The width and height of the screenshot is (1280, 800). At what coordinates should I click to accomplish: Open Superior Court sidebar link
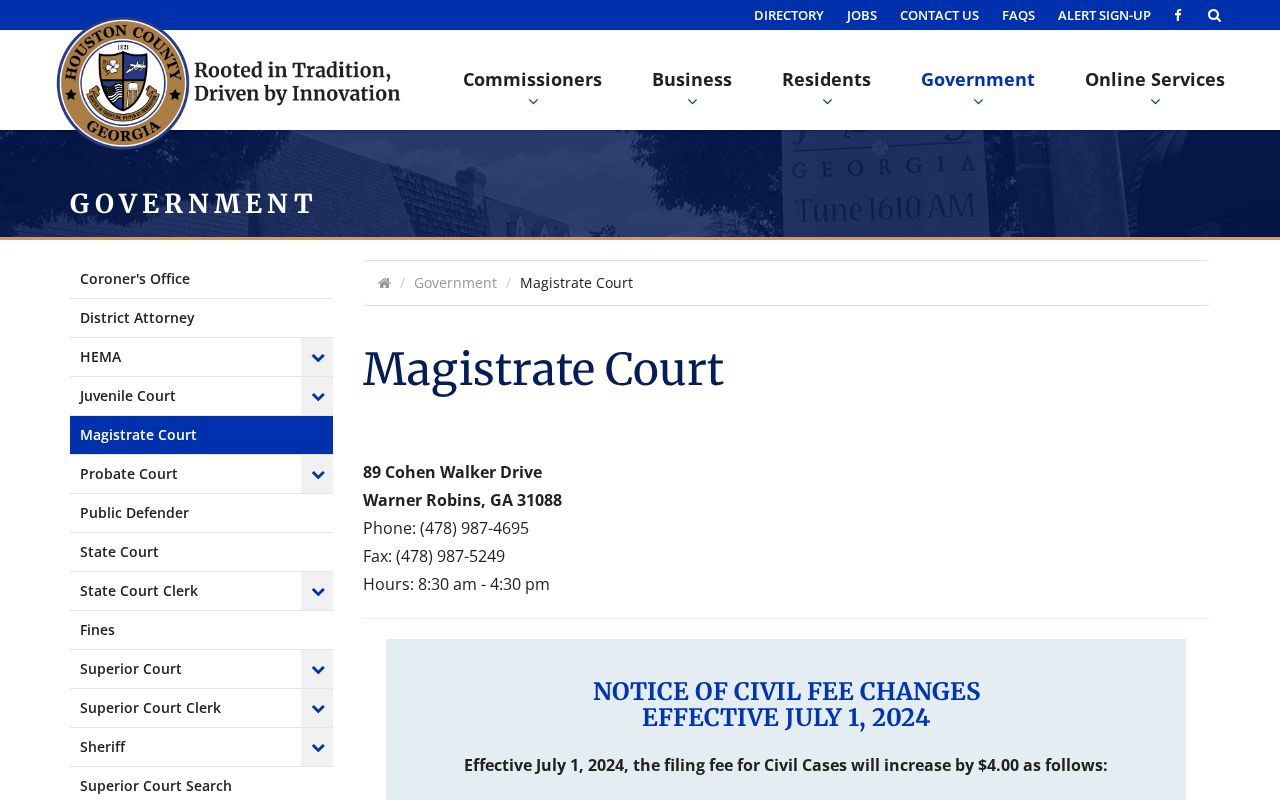pos(185,669)
